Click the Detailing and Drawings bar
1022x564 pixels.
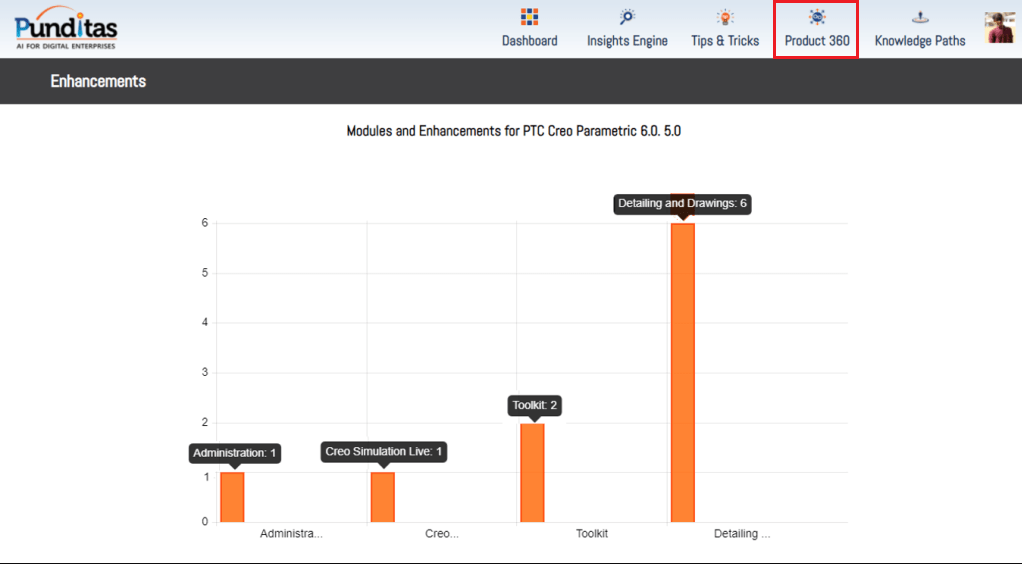pos(683,373)
